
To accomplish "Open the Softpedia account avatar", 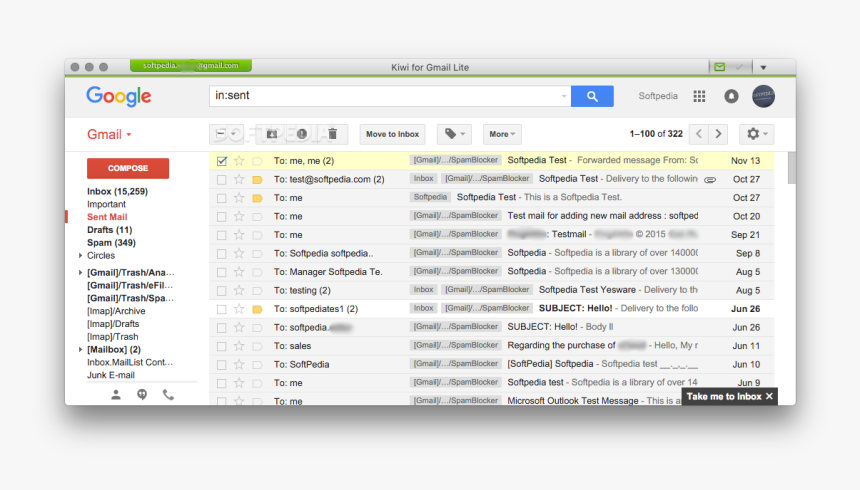I will tap(763, 96).
